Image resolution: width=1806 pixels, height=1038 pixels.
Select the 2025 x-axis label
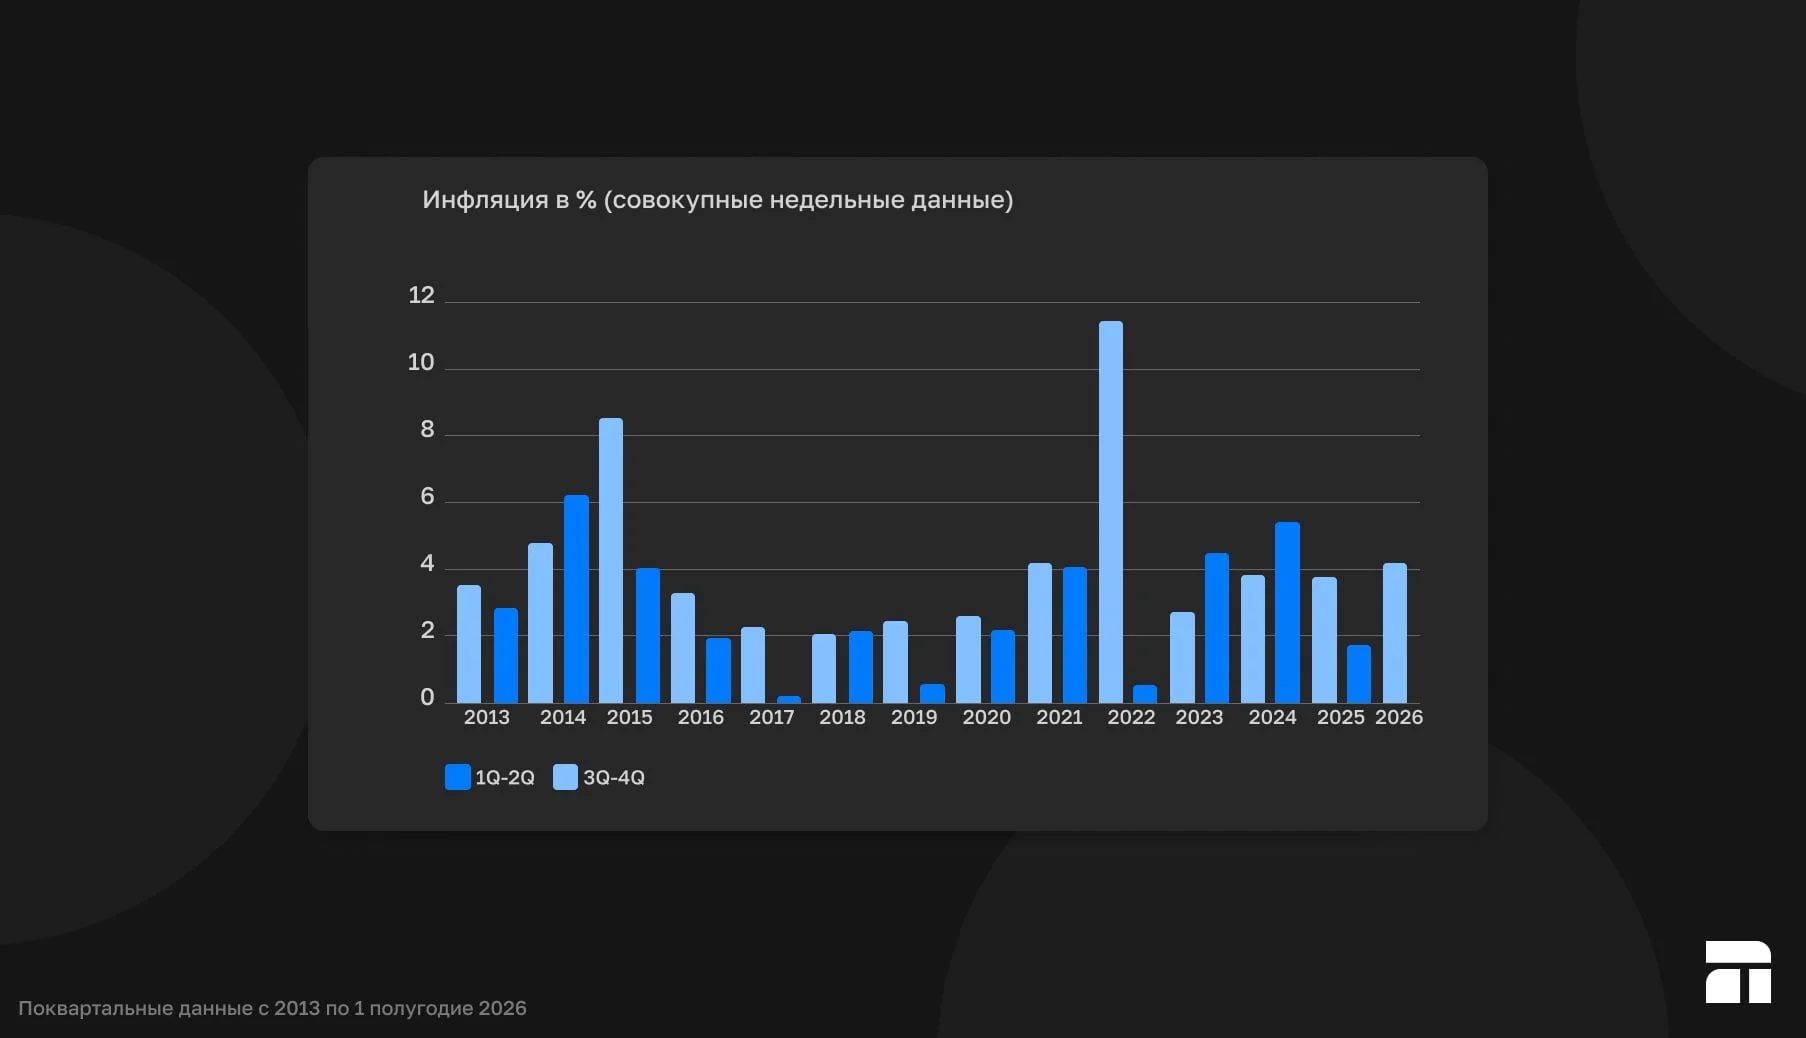[1341, 717]
